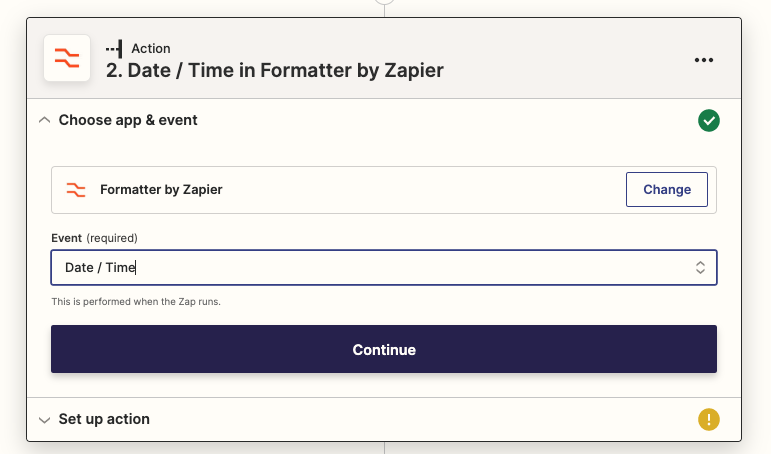The height and width of the screenshot is (454, 771).
Task: Select the Set up action section title
Action: point(104,420)
